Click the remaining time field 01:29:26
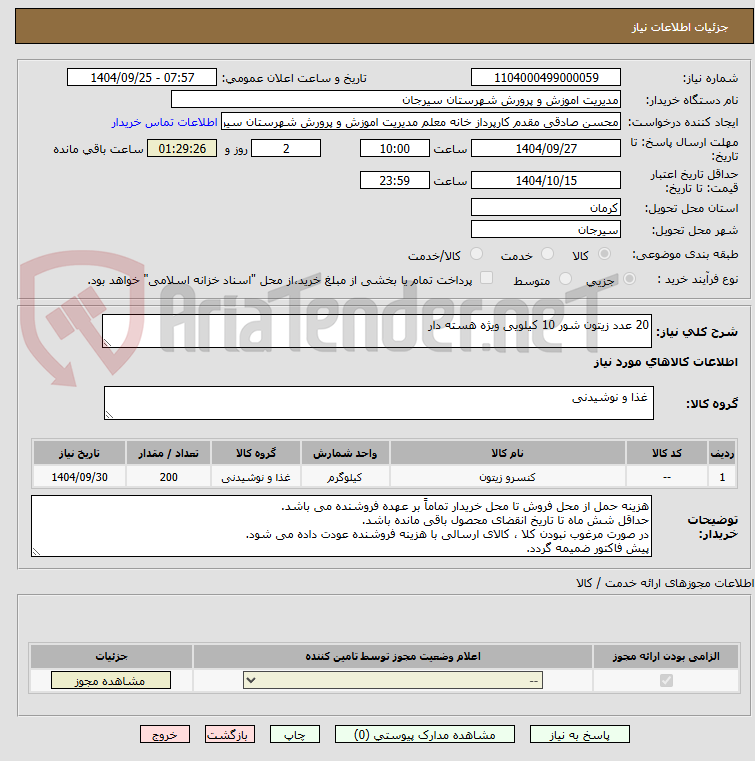This screenshot has height=761, width=755. (x=182, y=149)
